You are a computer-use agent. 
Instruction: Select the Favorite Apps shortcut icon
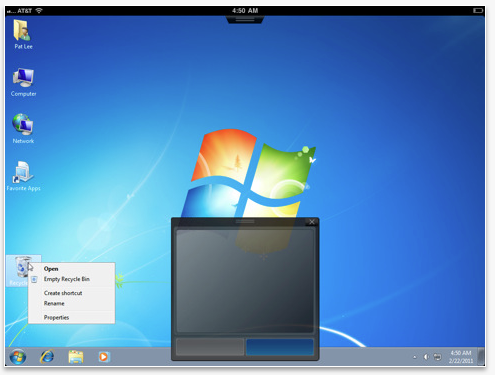click(23, 176)
